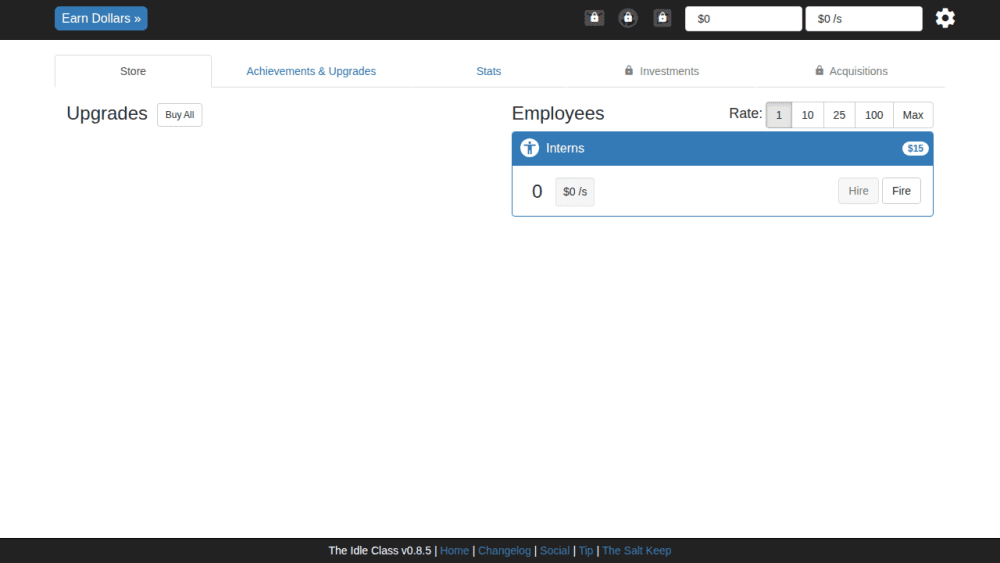Click the lock icon beside Acquisitions
This screenshot has height=563, width=1000.
[820, 71]
